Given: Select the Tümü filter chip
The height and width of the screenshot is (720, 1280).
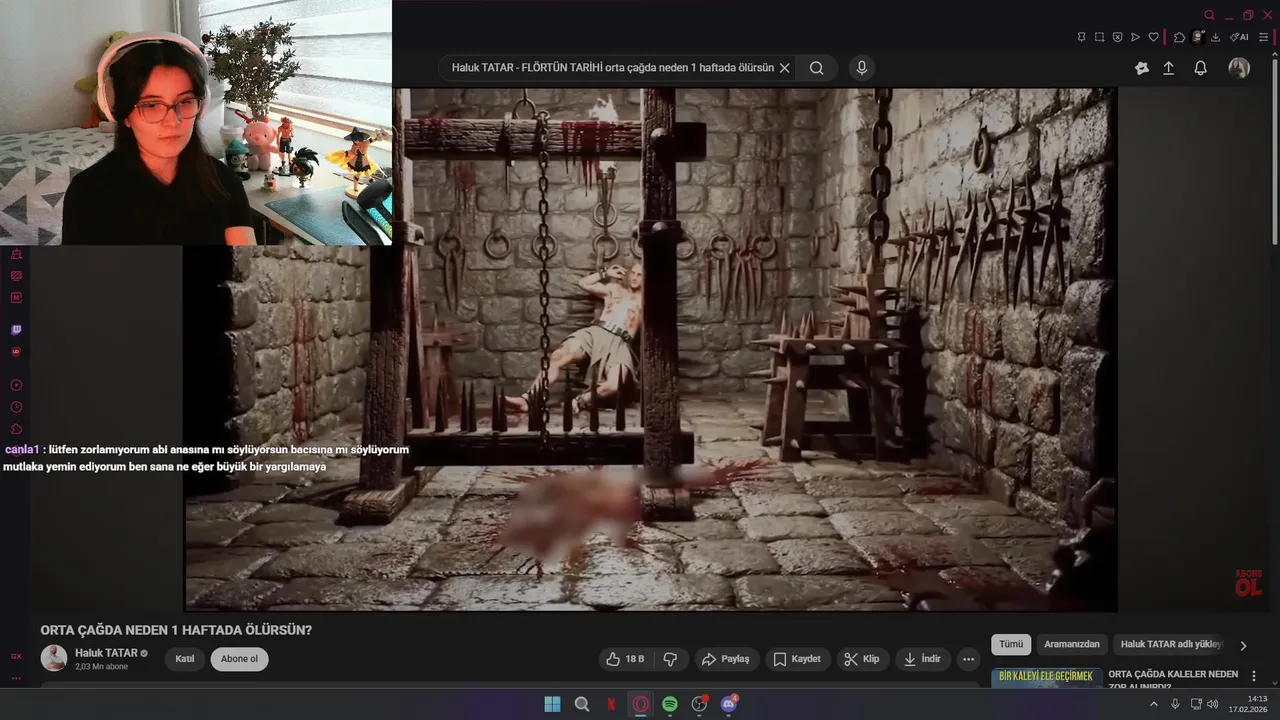Looking at the screenshot, I should (x=1011, y=645).
